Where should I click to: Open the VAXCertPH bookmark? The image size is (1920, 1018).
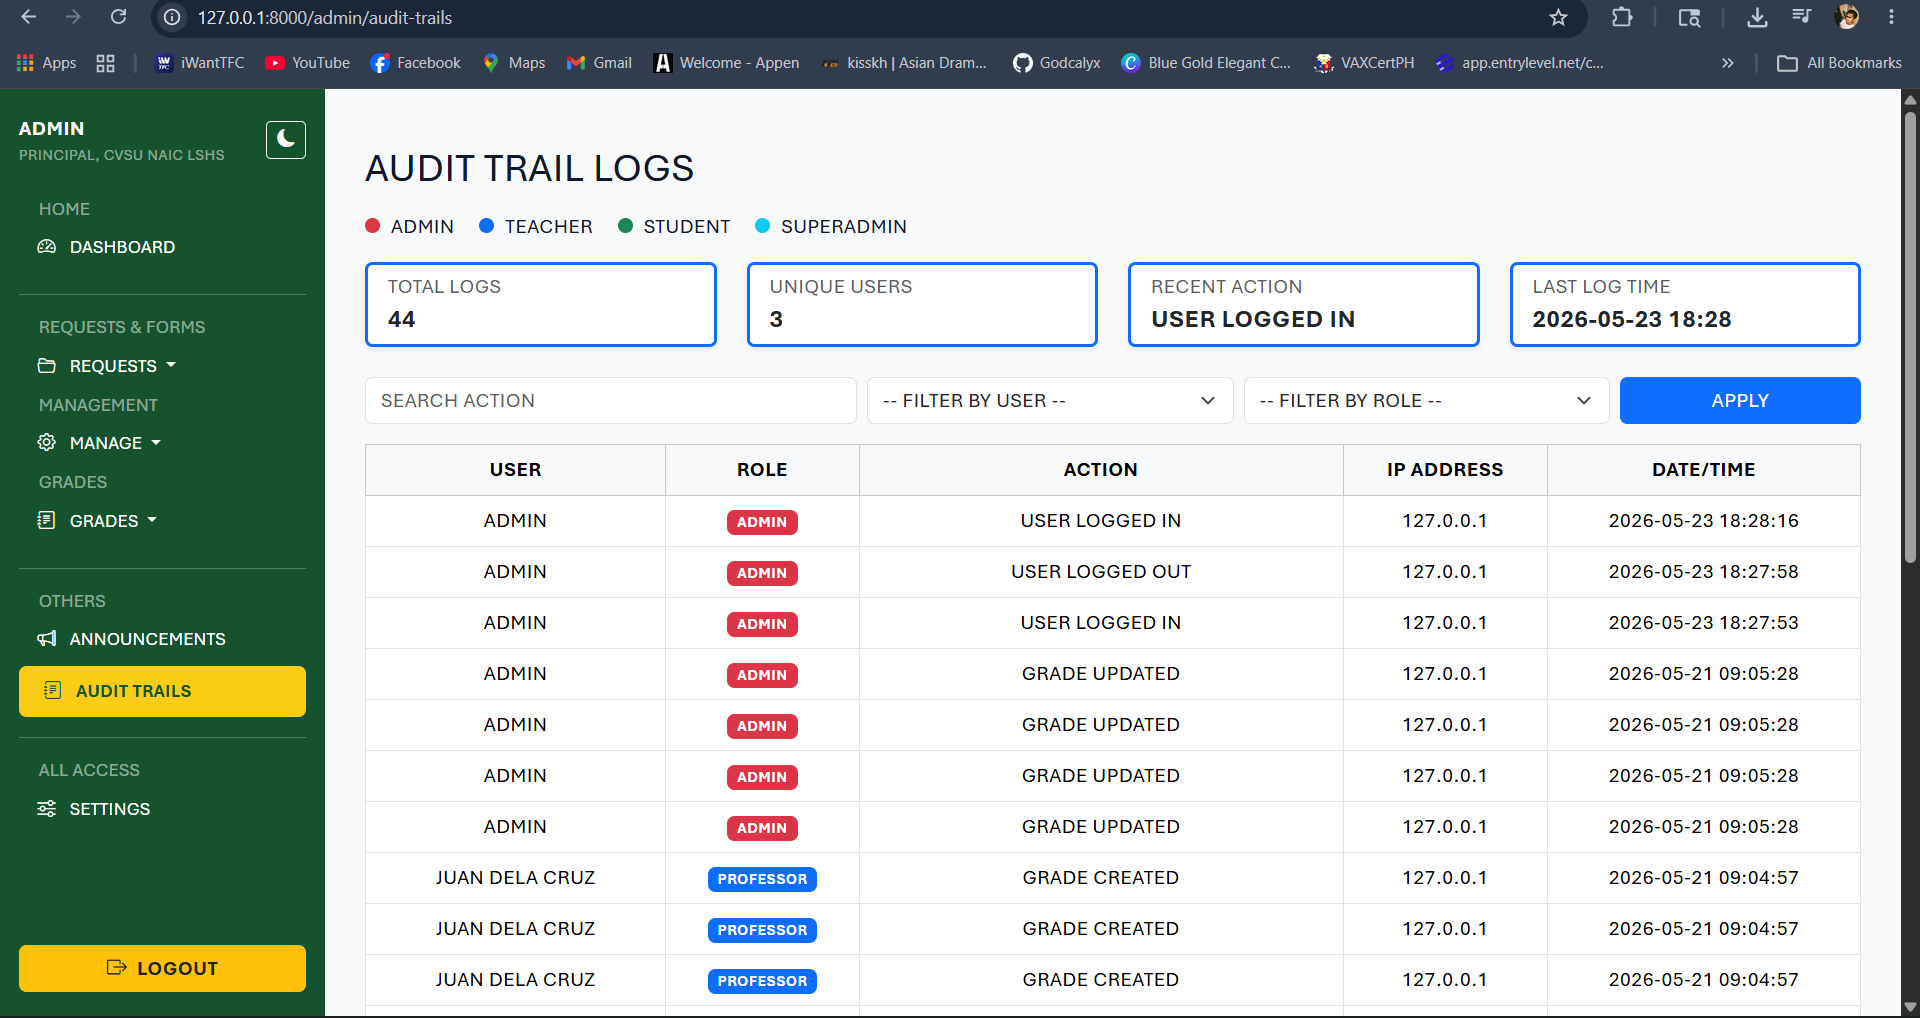point(1364,63)
